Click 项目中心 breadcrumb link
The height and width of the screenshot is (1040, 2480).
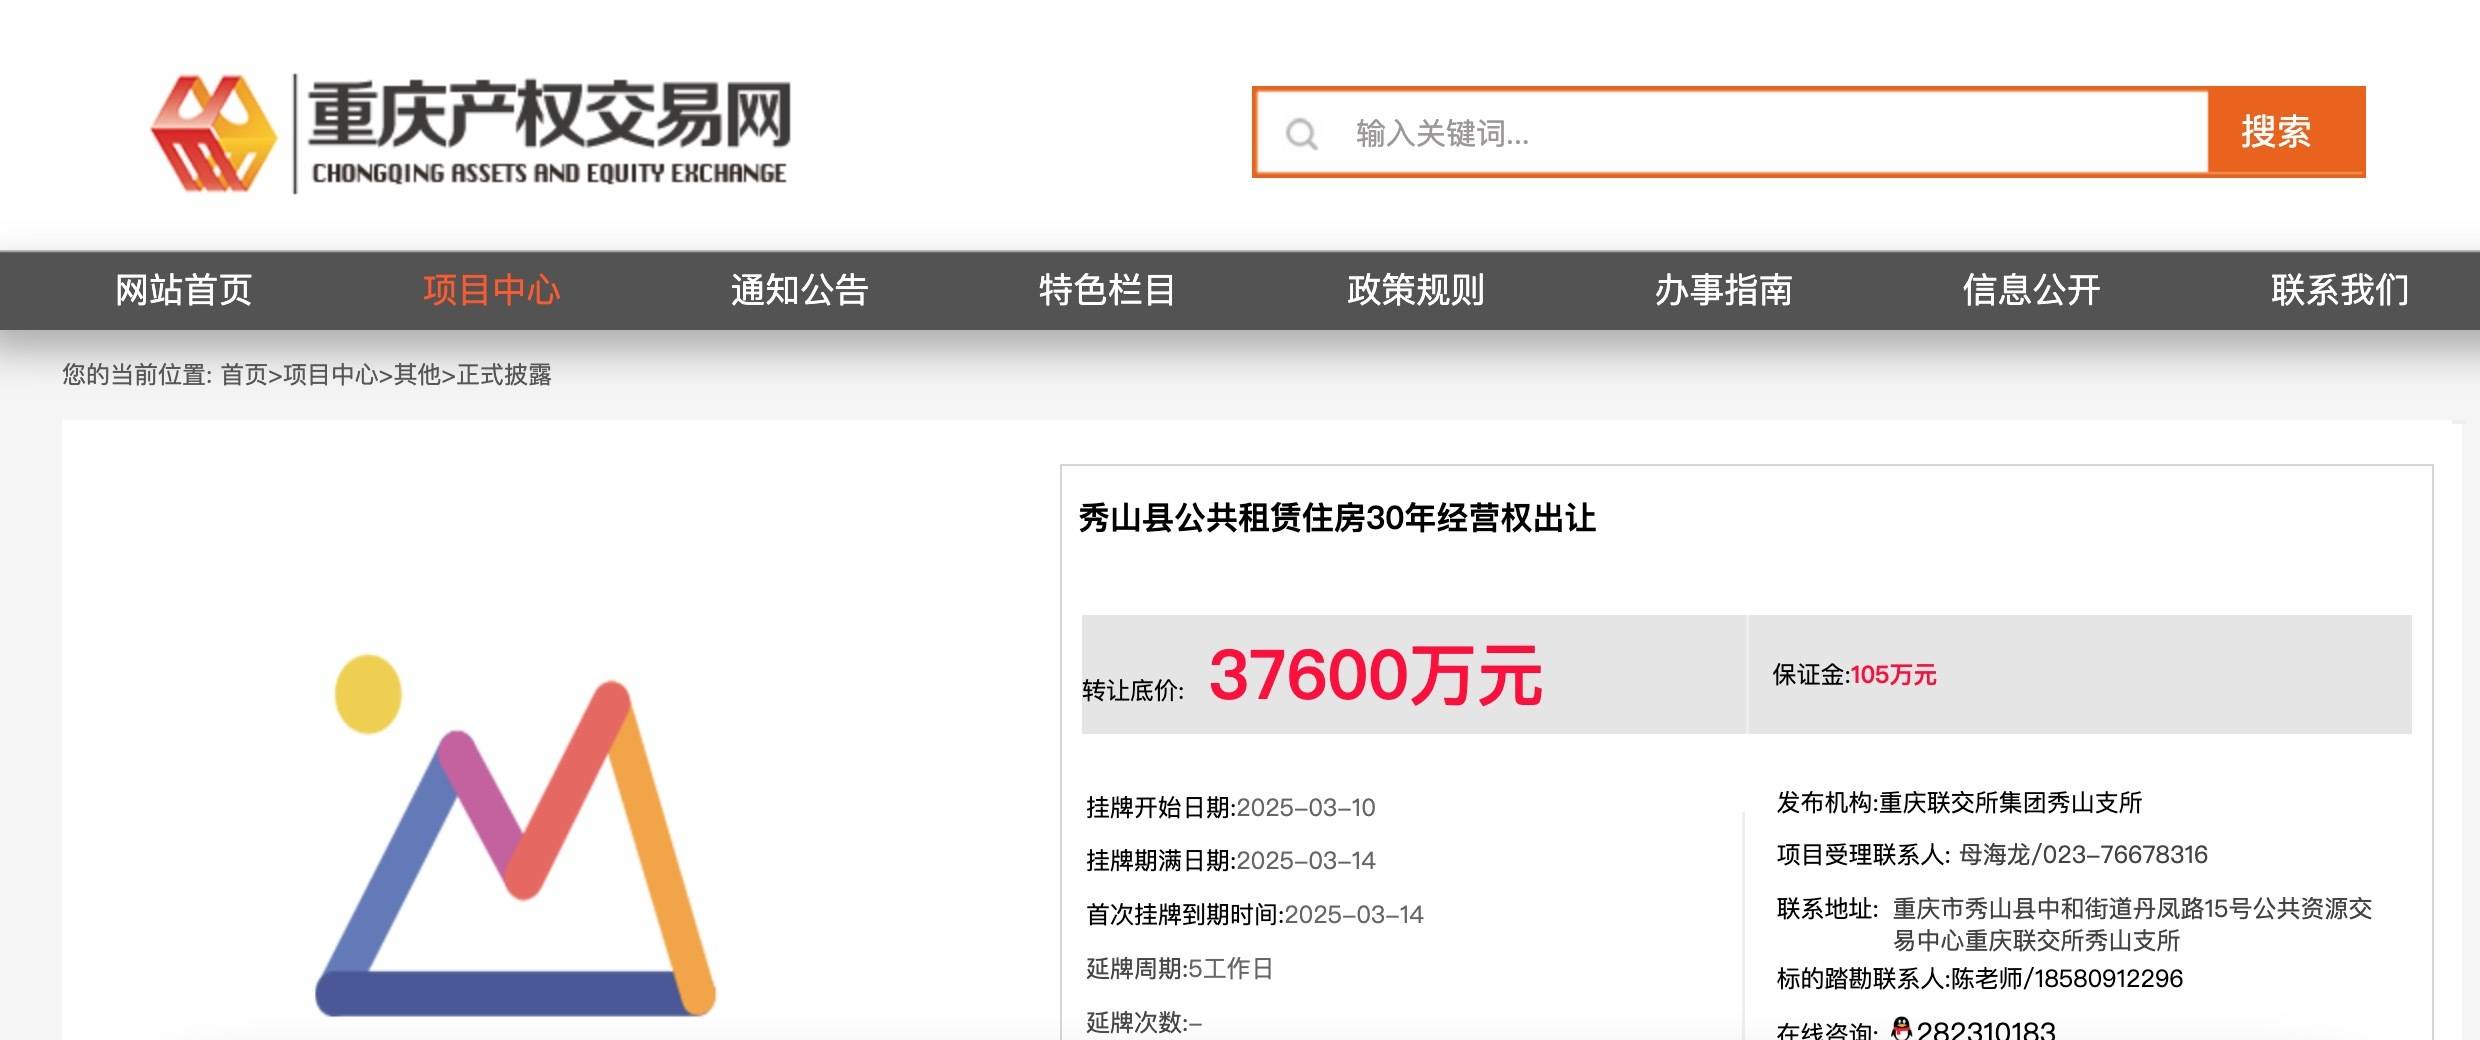(330, 375)
